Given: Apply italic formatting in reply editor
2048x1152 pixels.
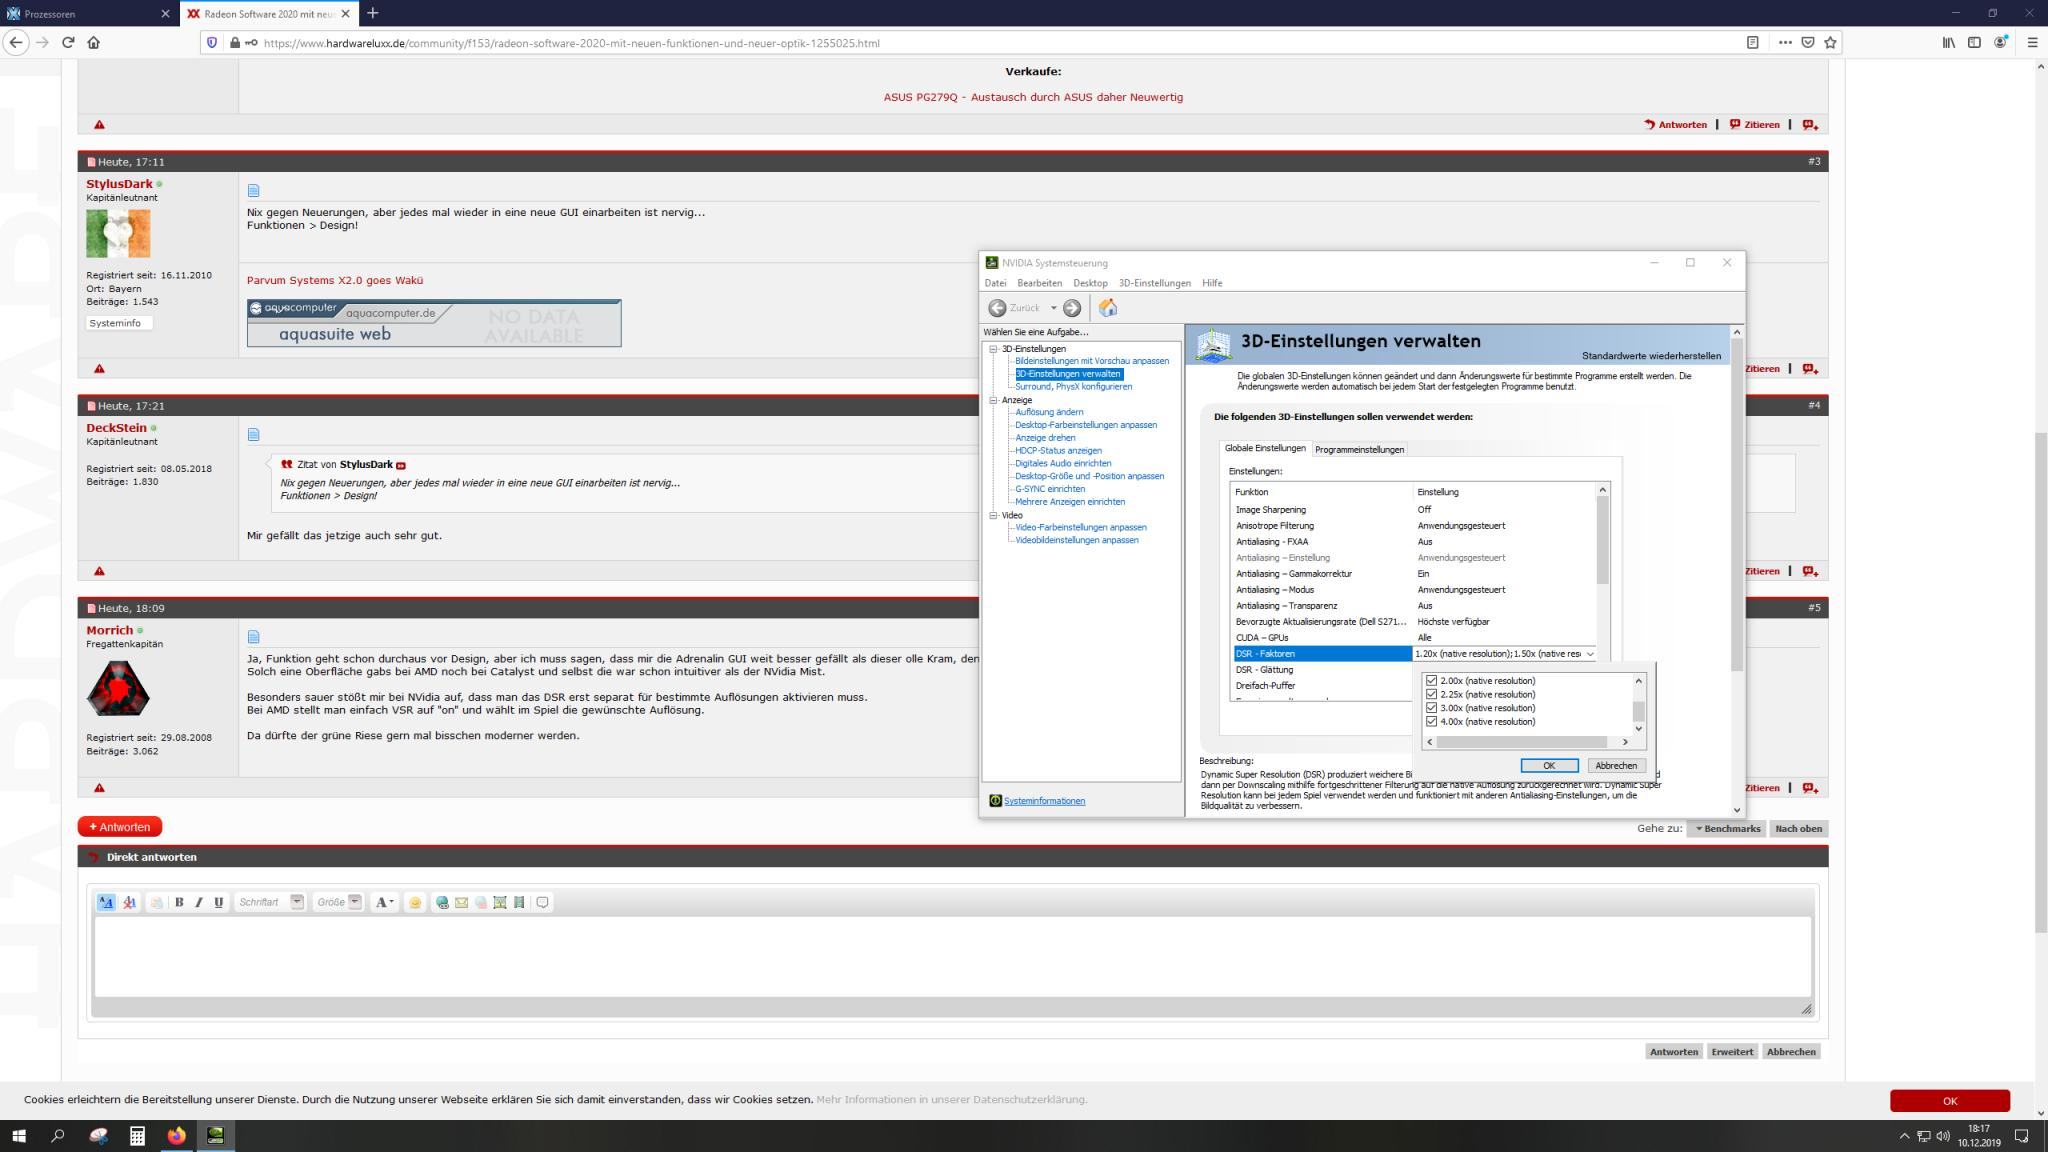Looking at the screenshot, I should 199,902.
